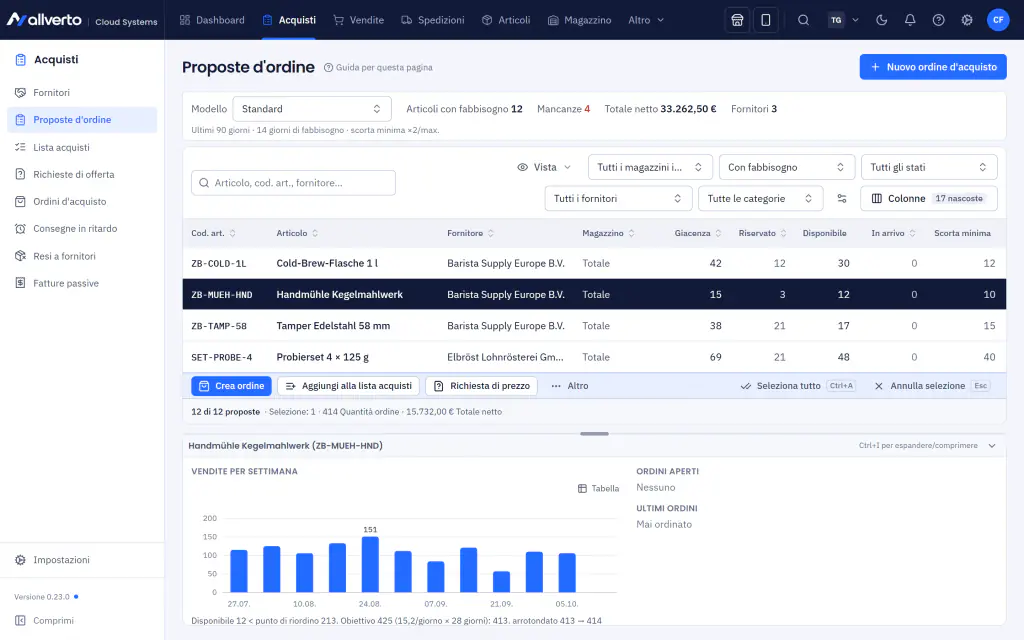Open the Dashboard menu
The image size is (1024, 640).
tap(212, 20)
